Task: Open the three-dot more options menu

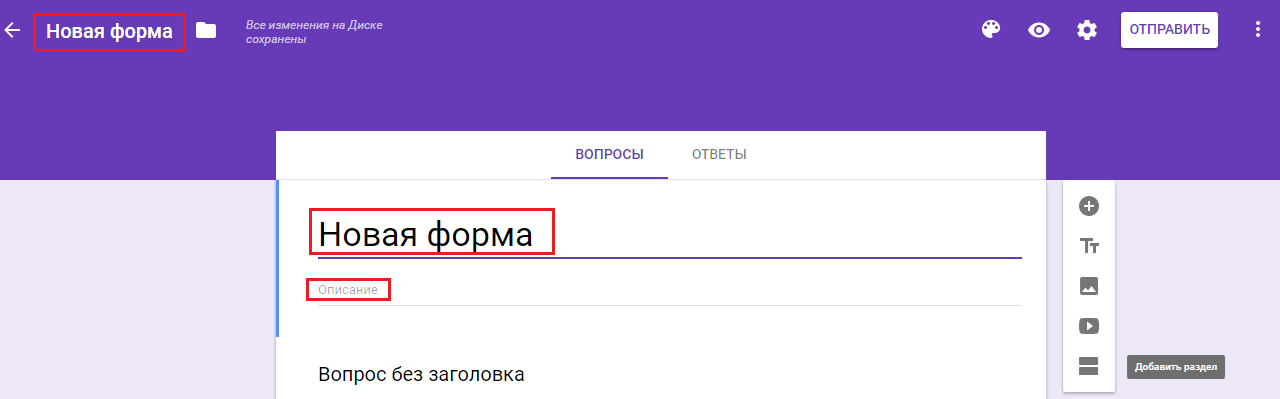Action: 1258,30
